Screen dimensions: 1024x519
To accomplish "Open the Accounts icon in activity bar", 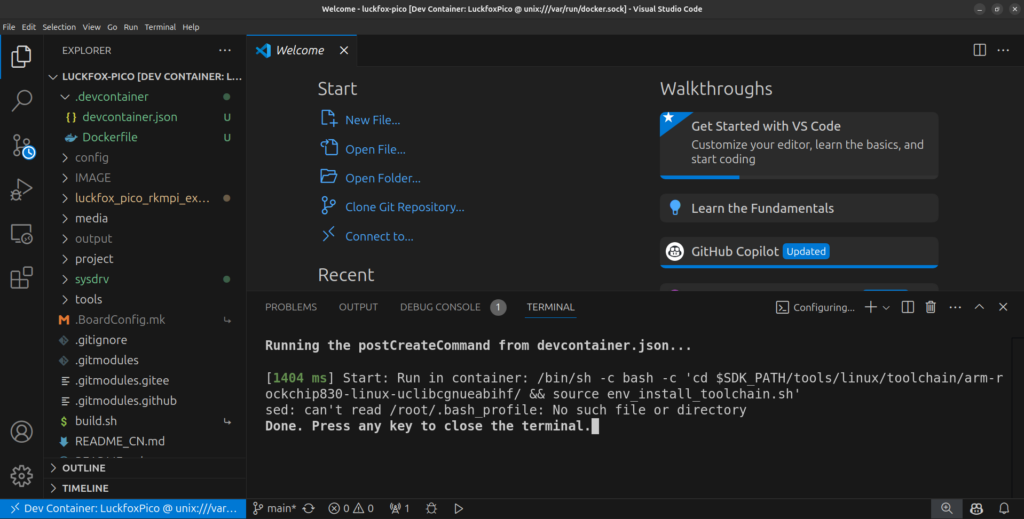I will coord(21,432).
